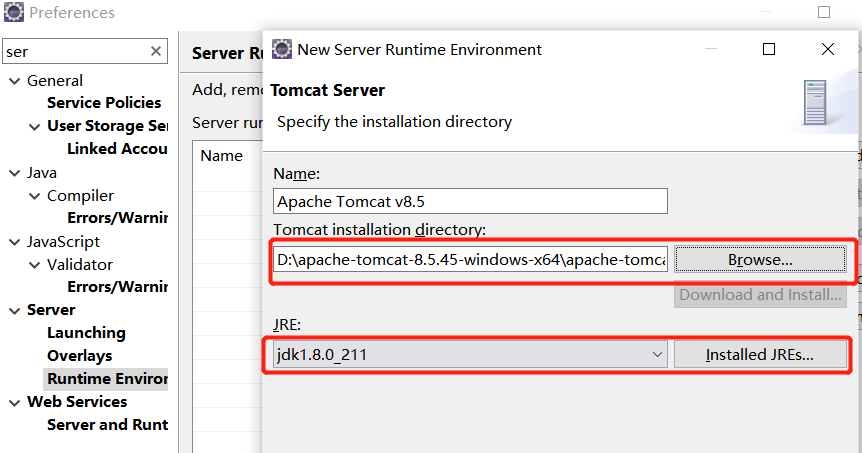The image size is (862, 453).
Task: Select the Web Services label in the tree
Action: coord(77,402)
